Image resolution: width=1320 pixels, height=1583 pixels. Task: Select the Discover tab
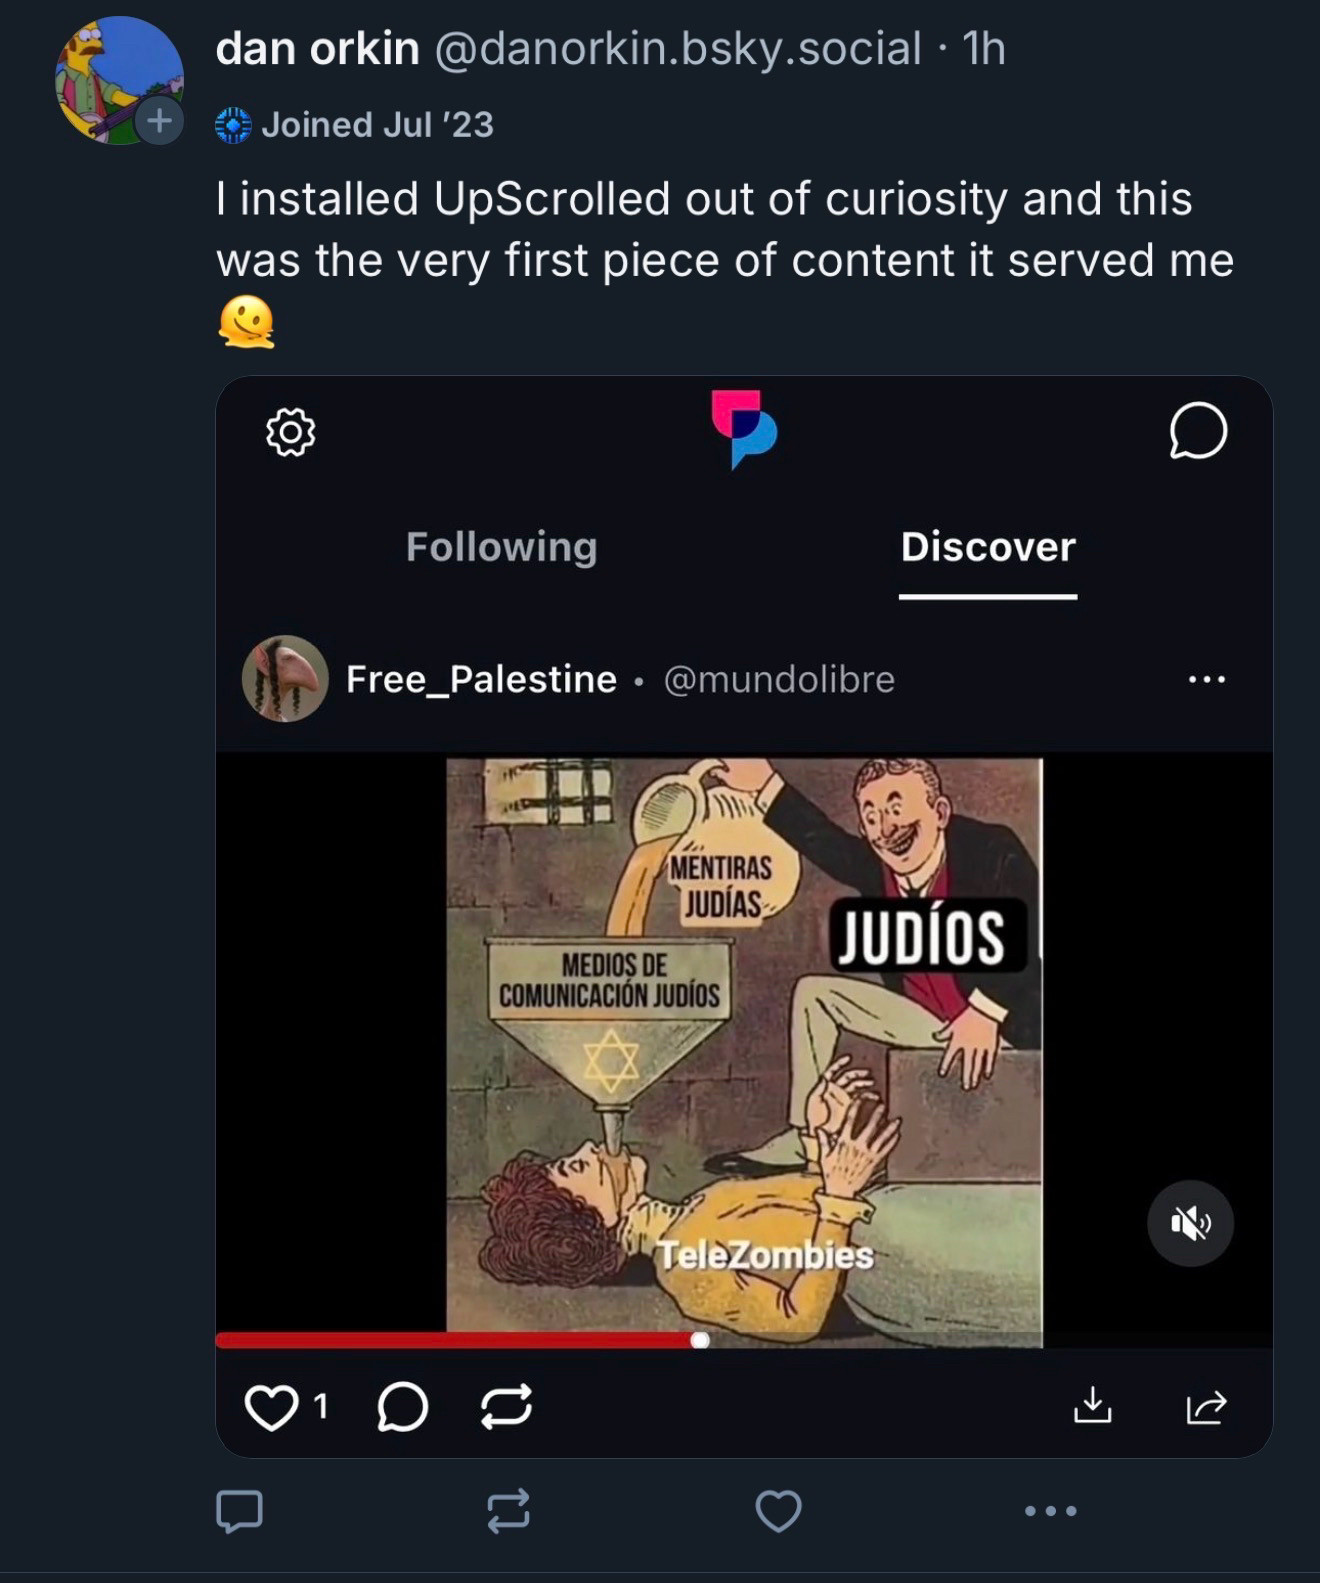[x=987, y=547]
